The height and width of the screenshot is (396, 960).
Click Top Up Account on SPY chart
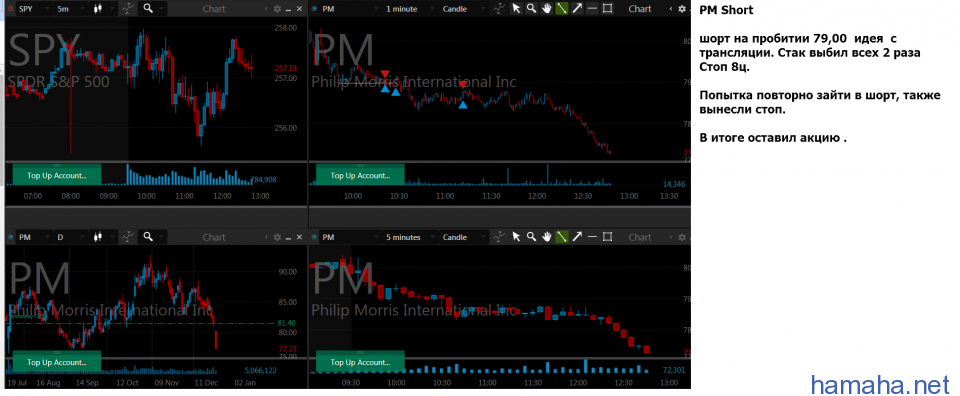[x=56, y=175]
